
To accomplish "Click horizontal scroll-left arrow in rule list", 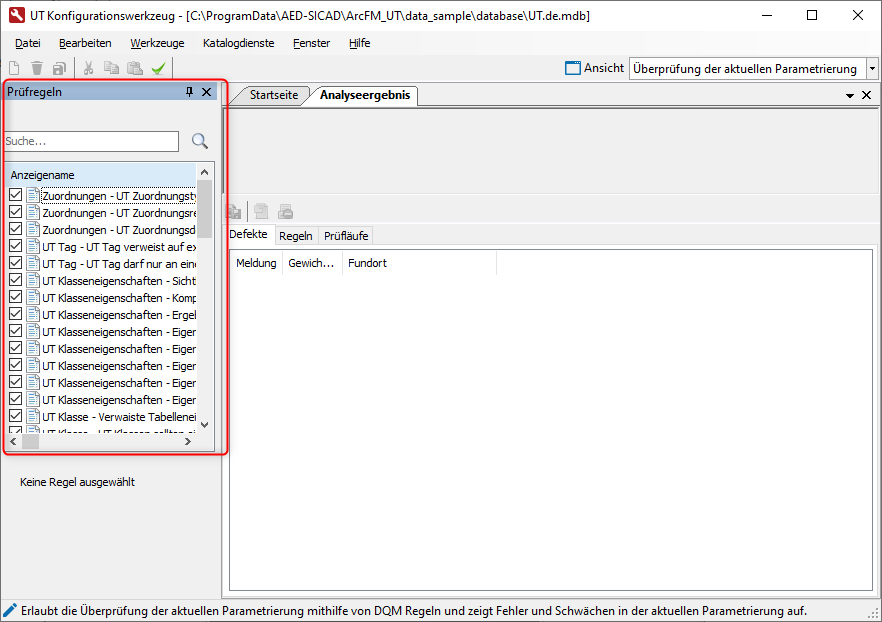I will click(x=14, y=442).
